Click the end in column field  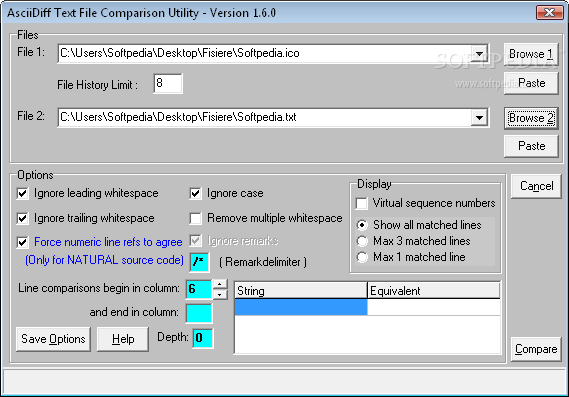tap(199, 314)
